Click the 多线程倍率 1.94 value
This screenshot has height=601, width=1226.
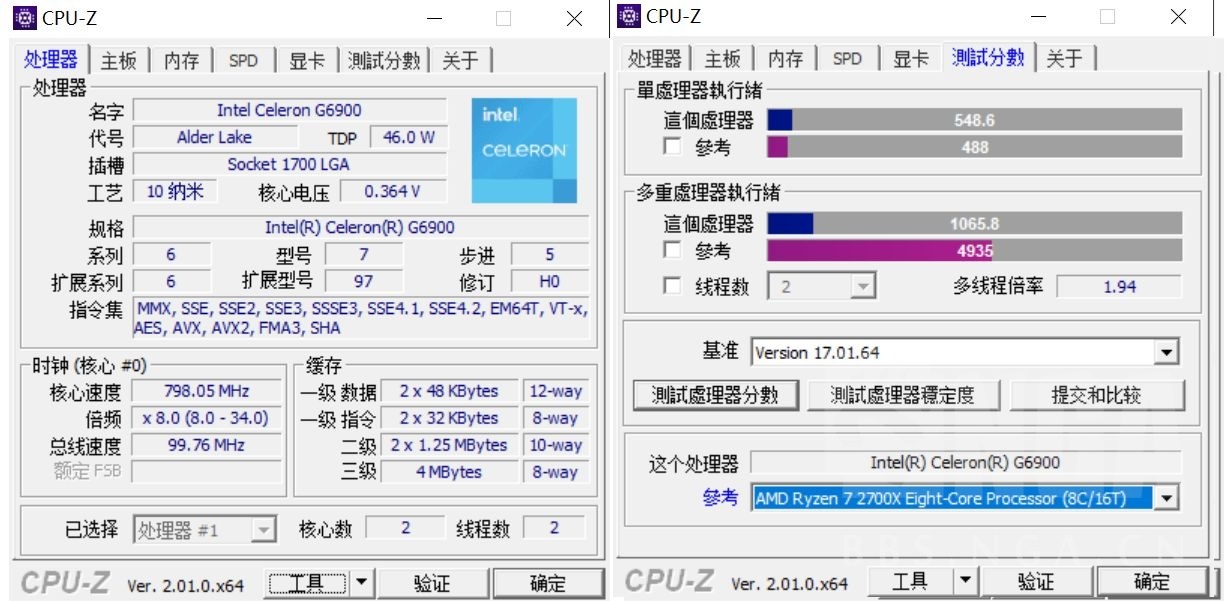coord(1119,286)
